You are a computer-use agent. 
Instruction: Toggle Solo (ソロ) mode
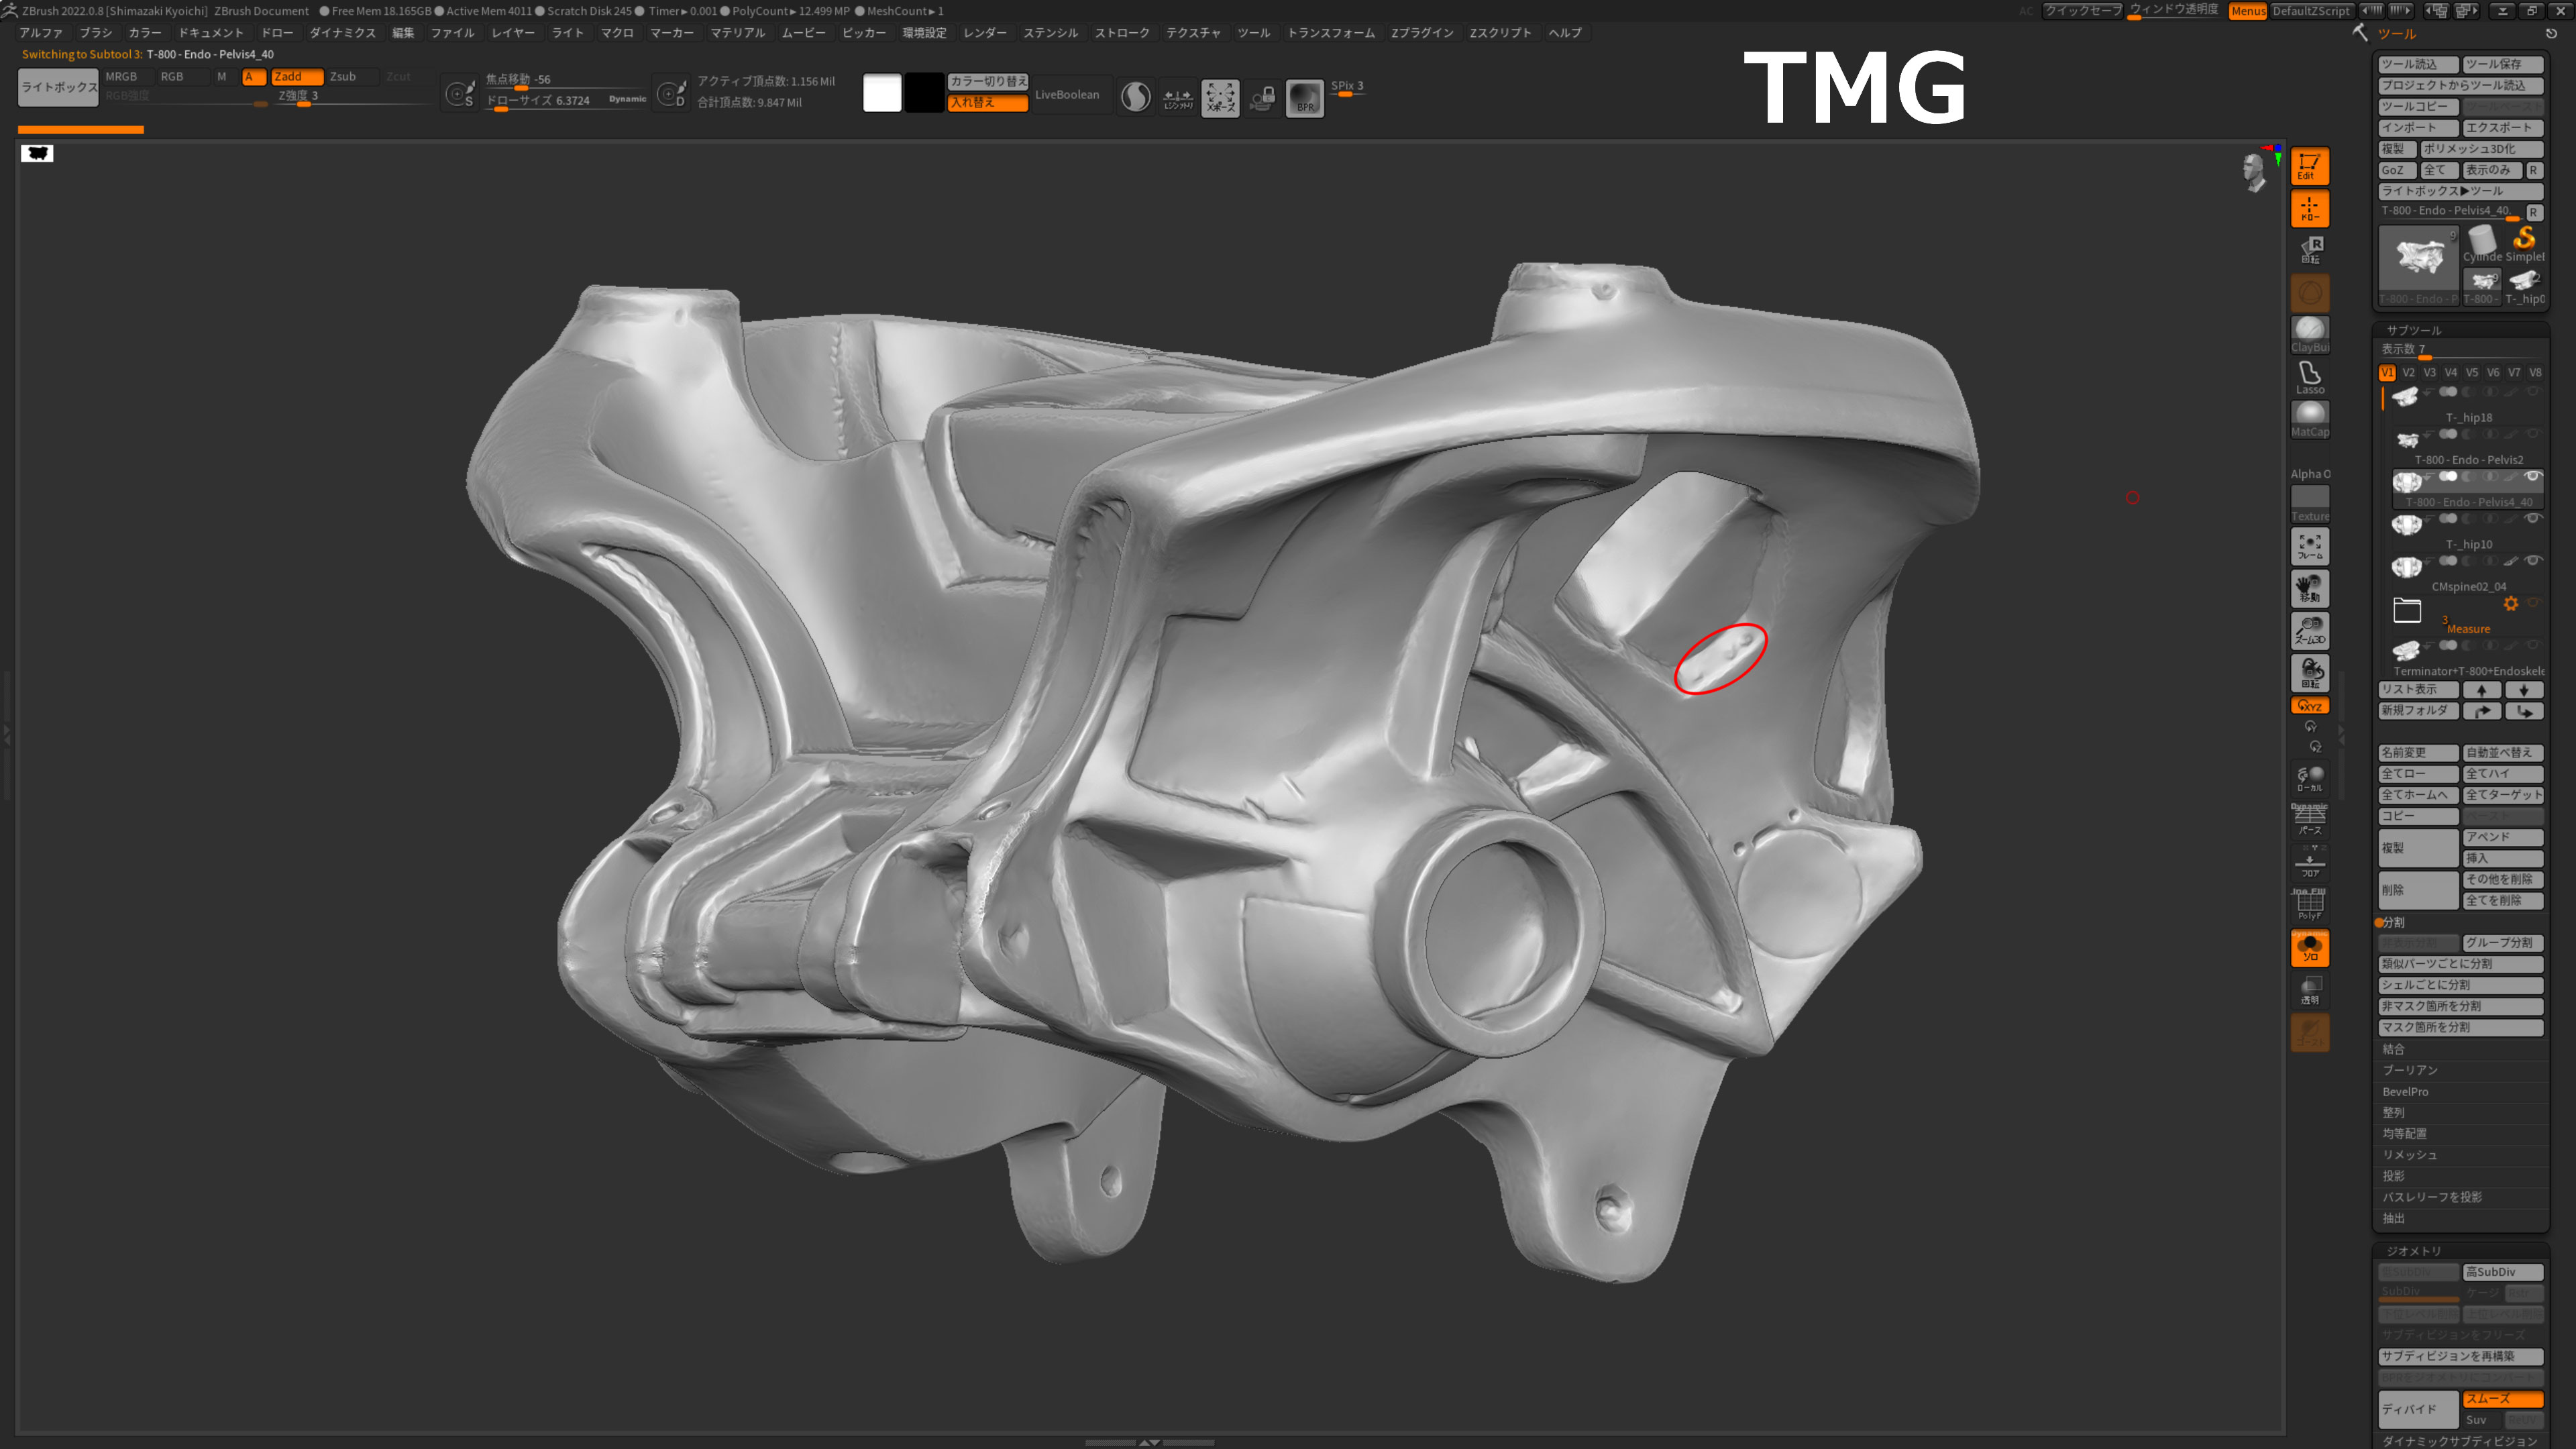(2309, 948)
